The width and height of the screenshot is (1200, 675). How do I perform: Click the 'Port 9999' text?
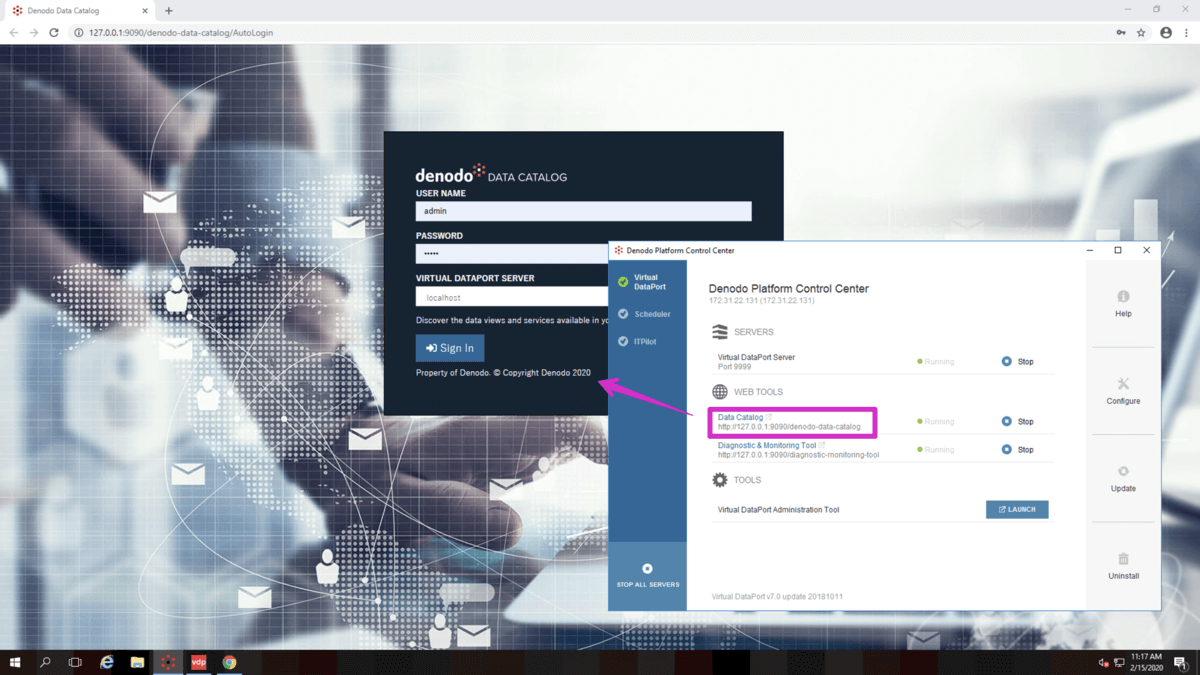point(734,367)
